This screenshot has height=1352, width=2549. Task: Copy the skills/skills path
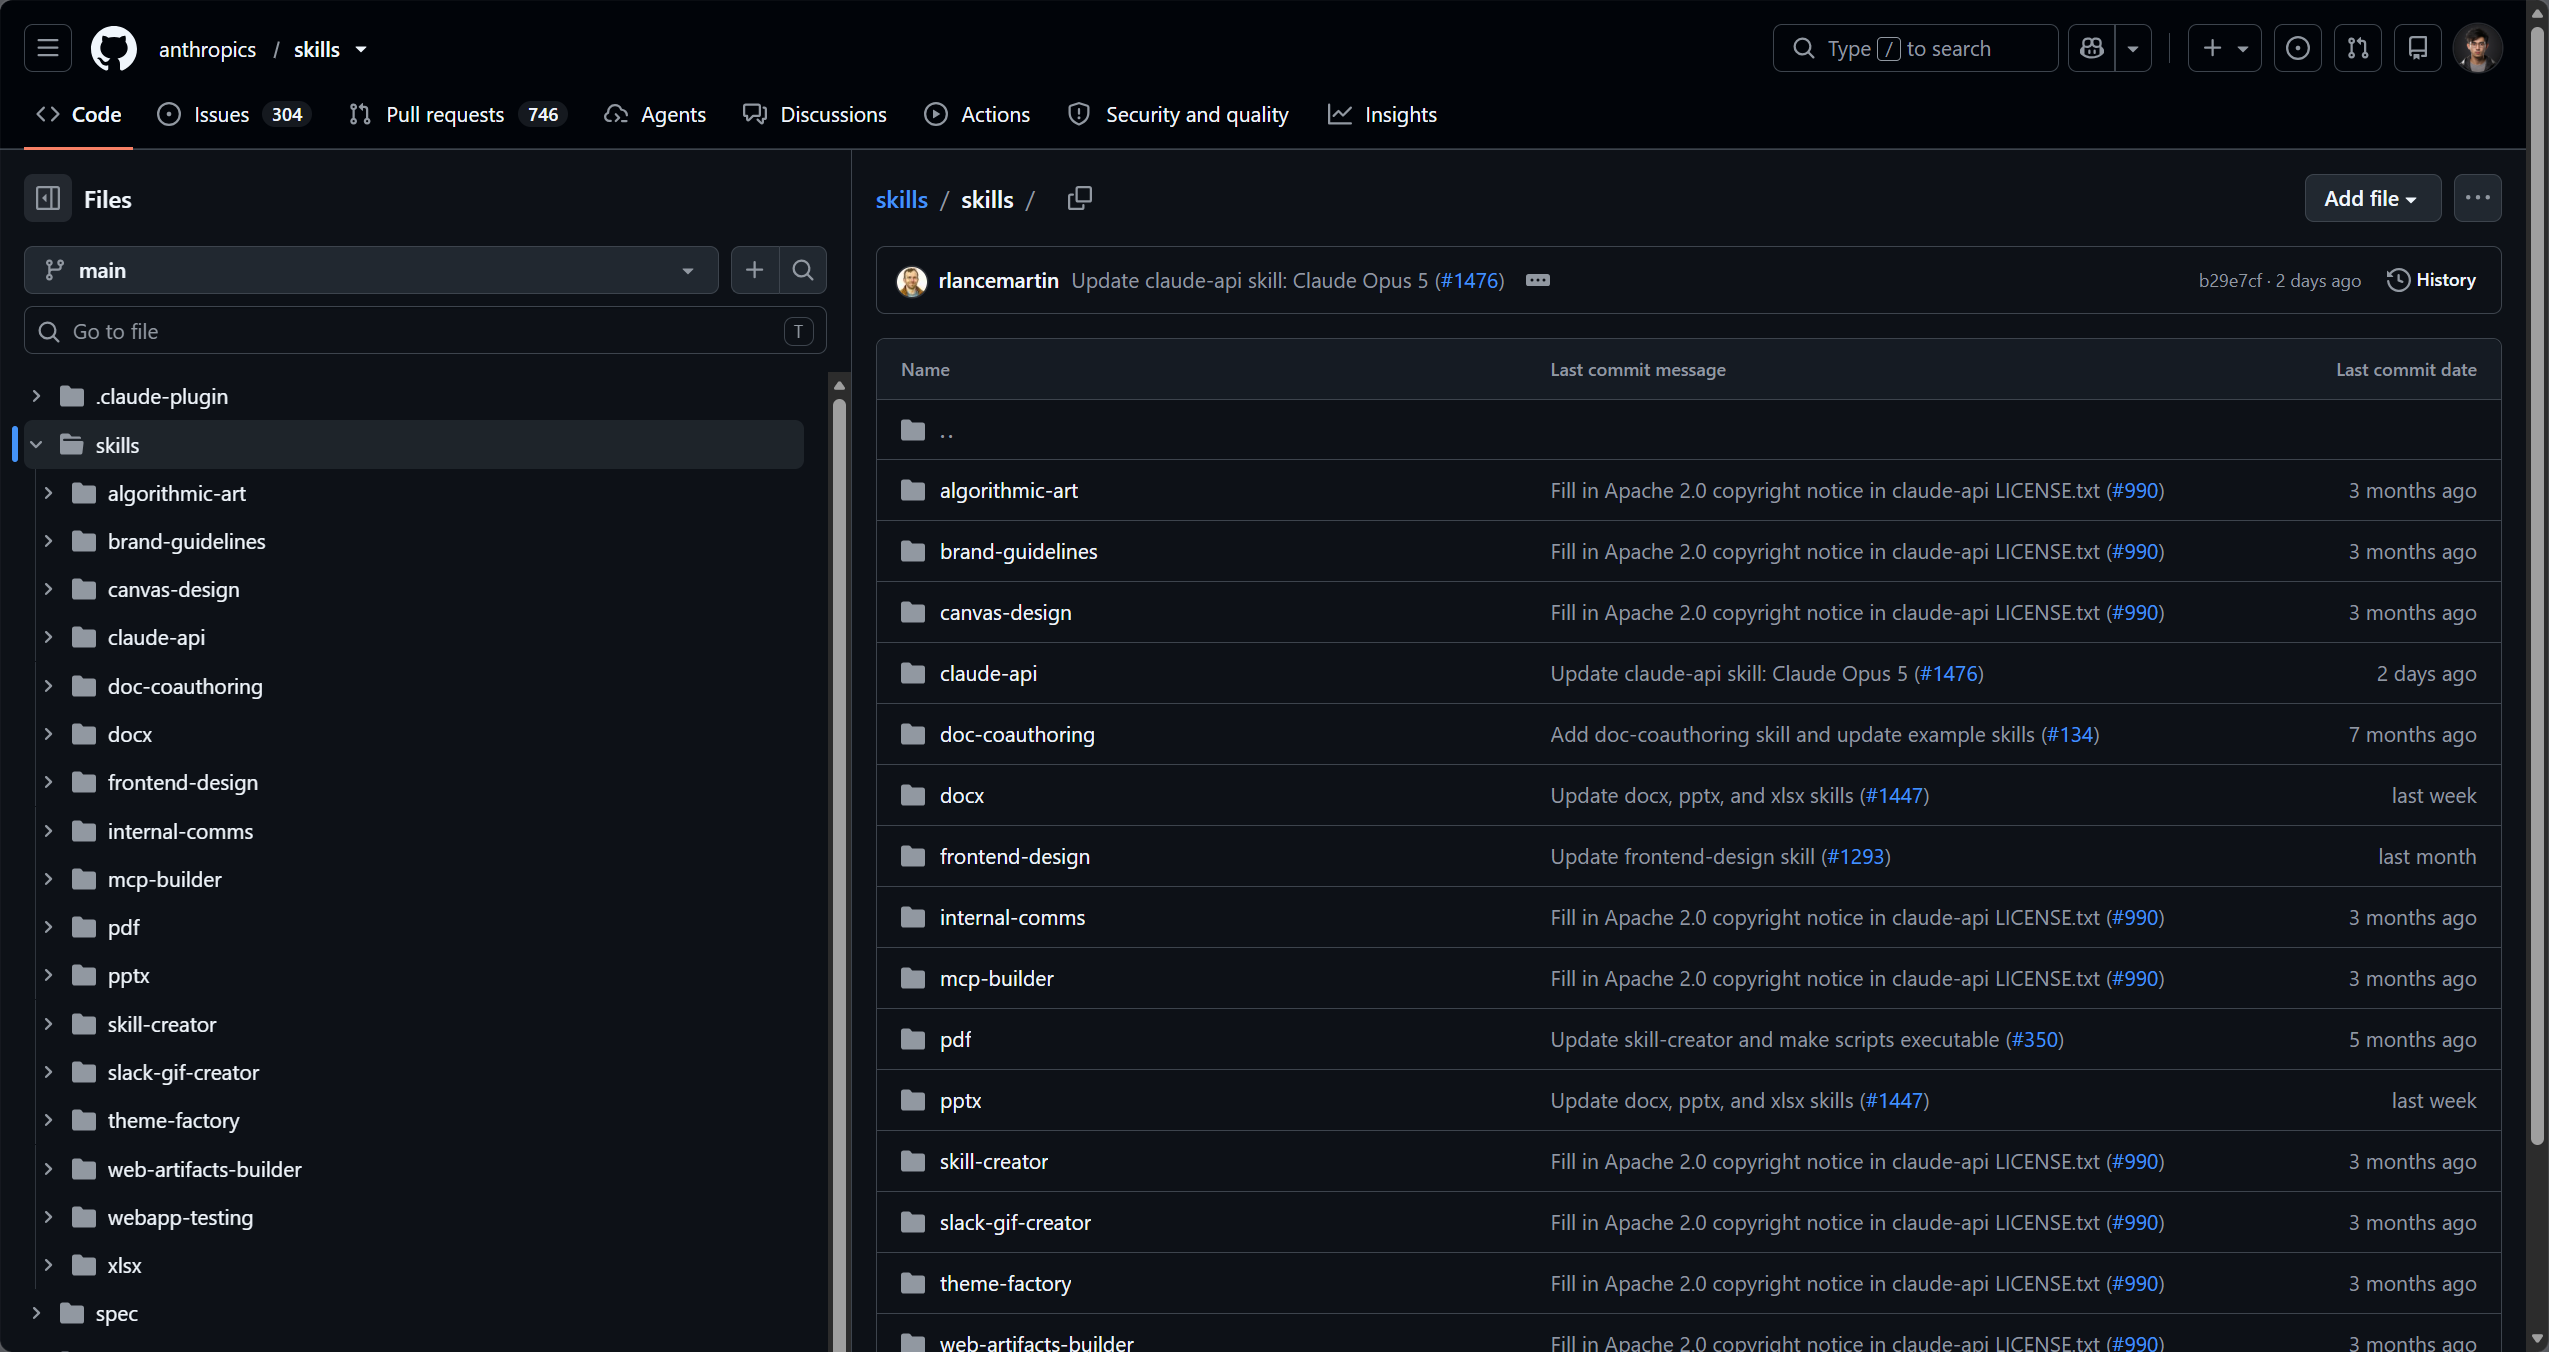(x=1080, y=198)
